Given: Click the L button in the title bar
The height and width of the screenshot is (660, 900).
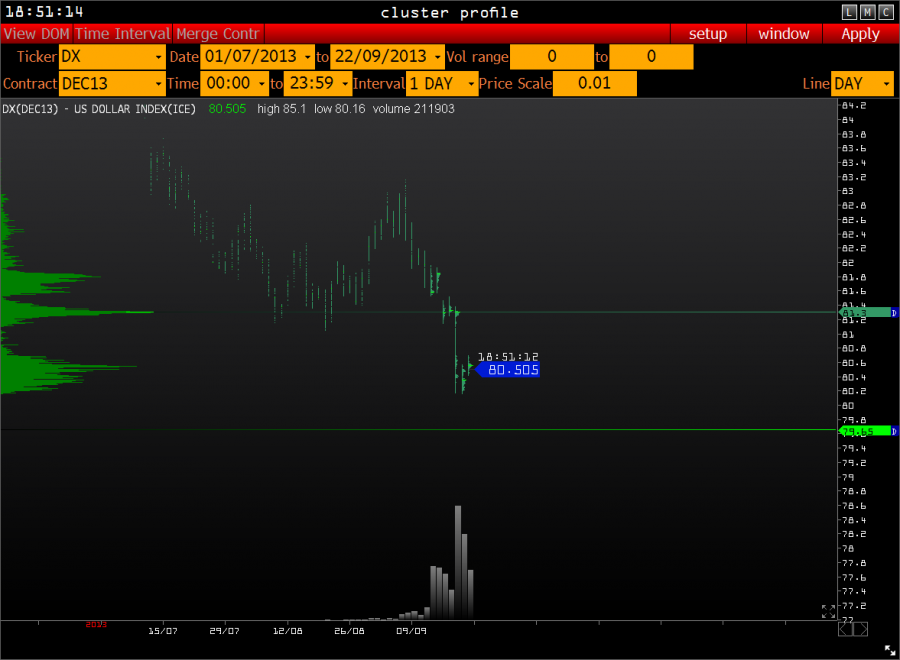Looking at the screenshot, I should 850,12.
